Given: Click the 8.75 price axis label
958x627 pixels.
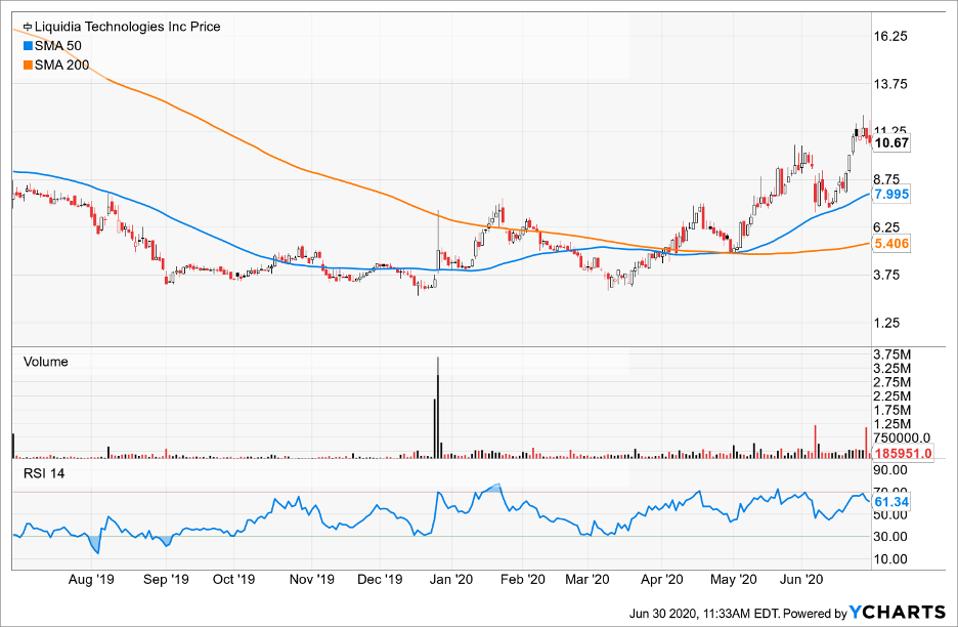Looking at the screenshot, I should point(887,179).
